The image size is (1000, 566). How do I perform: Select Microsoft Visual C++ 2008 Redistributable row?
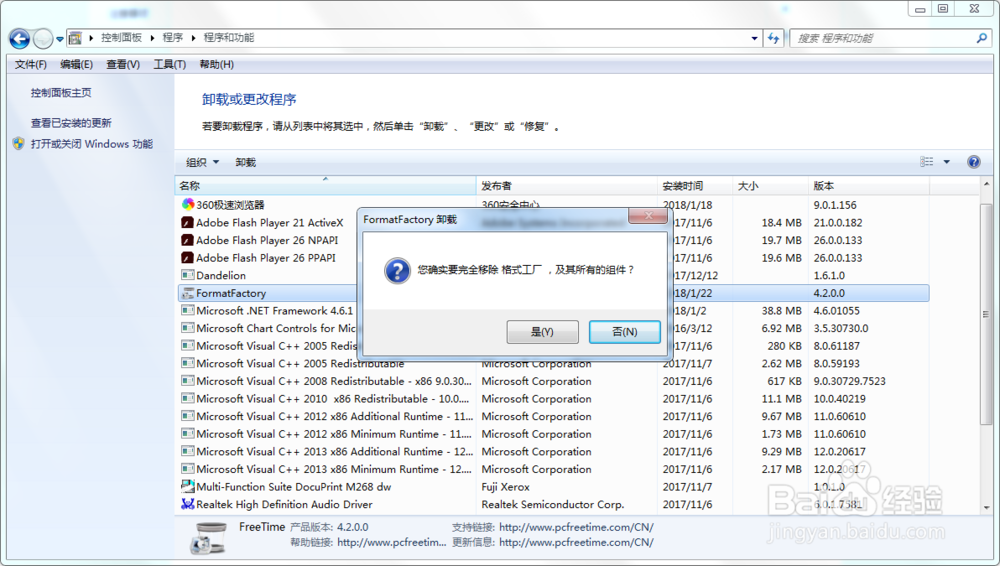point(552,381)
